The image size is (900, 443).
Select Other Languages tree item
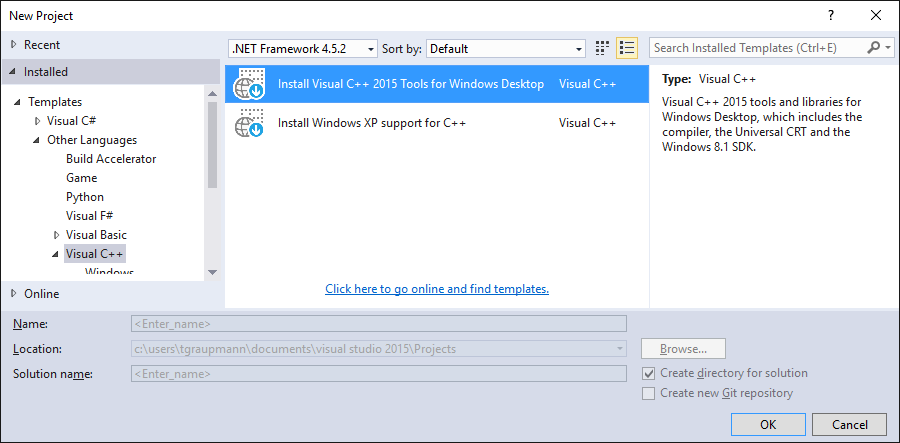(x=92, y=140)
